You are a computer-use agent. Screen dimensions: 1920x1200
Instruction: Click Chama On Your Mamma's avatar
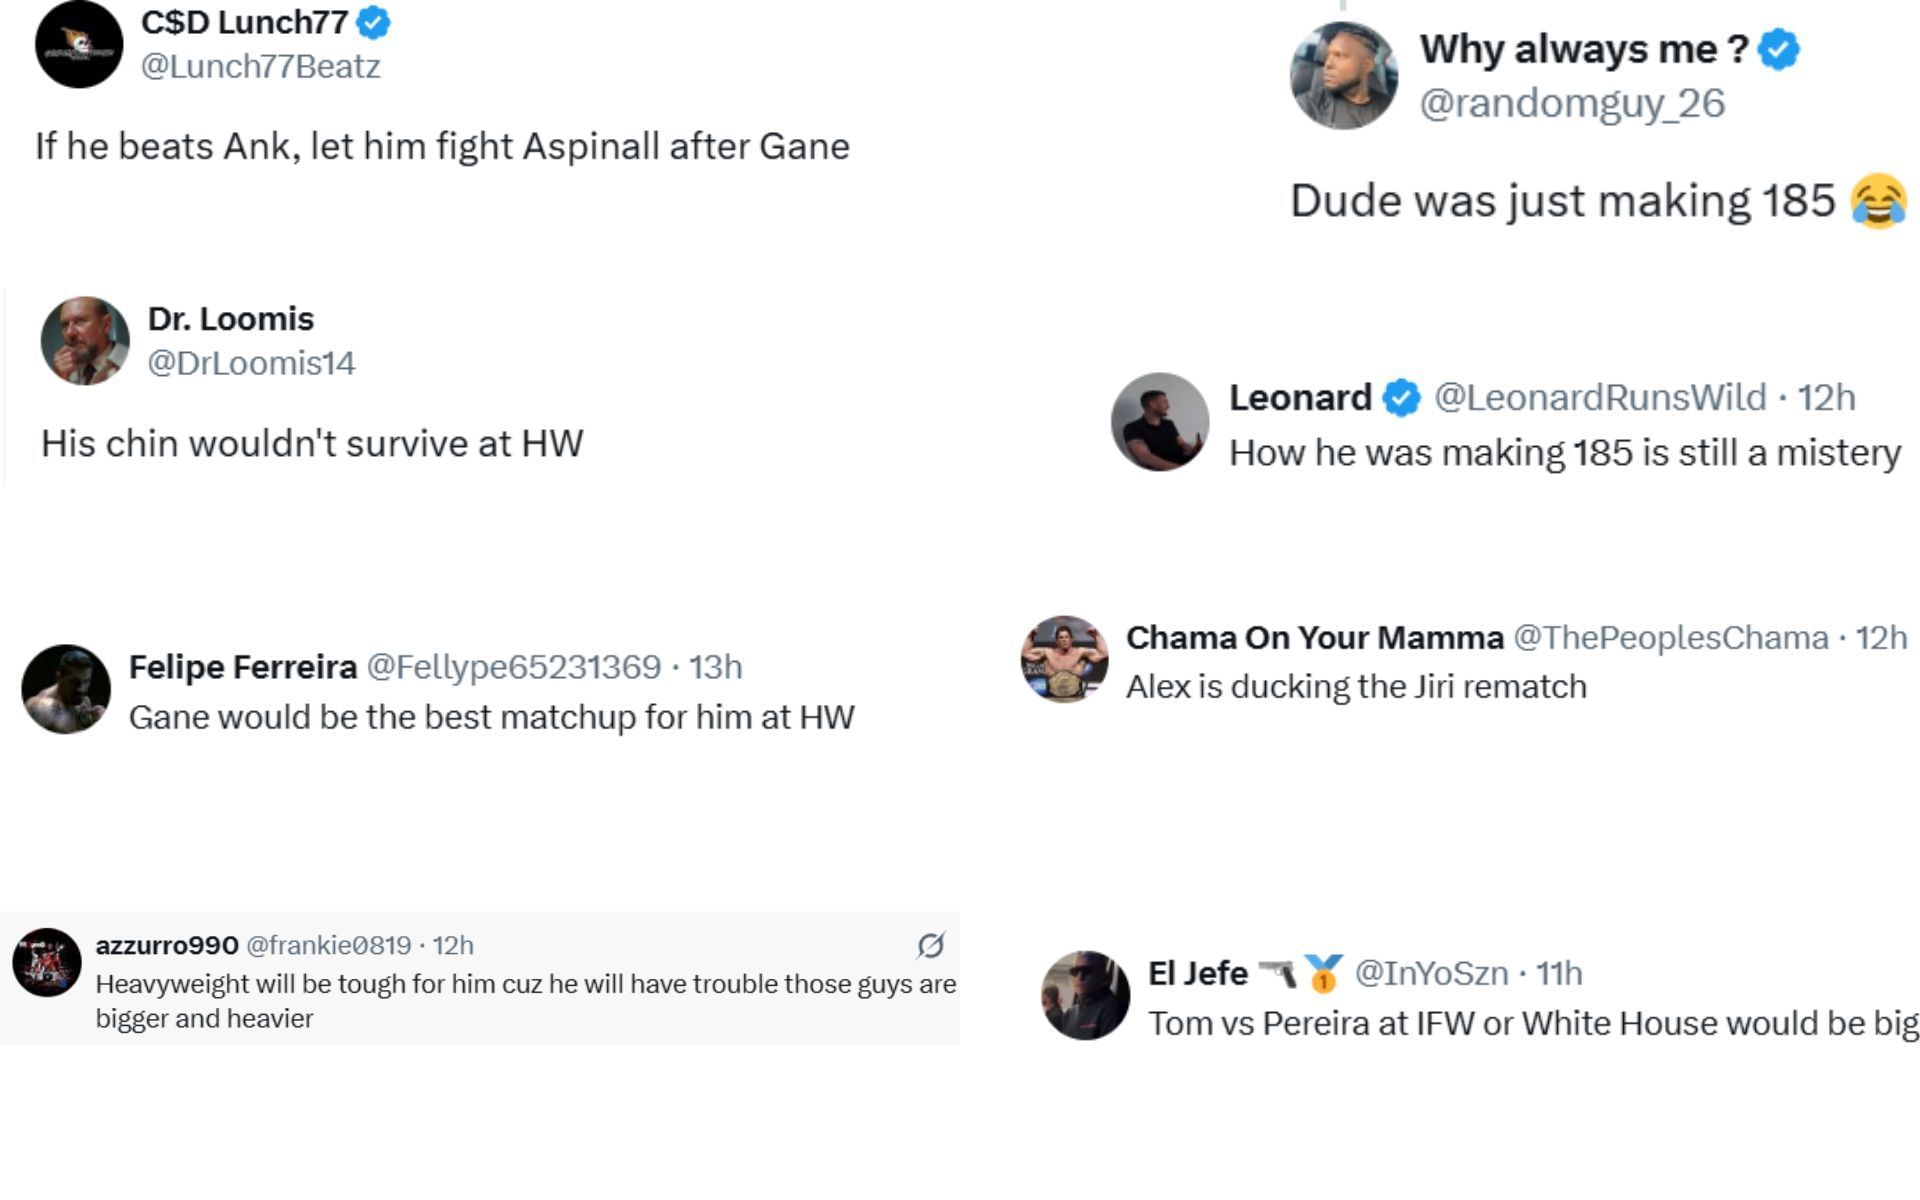pos(1064,659)
